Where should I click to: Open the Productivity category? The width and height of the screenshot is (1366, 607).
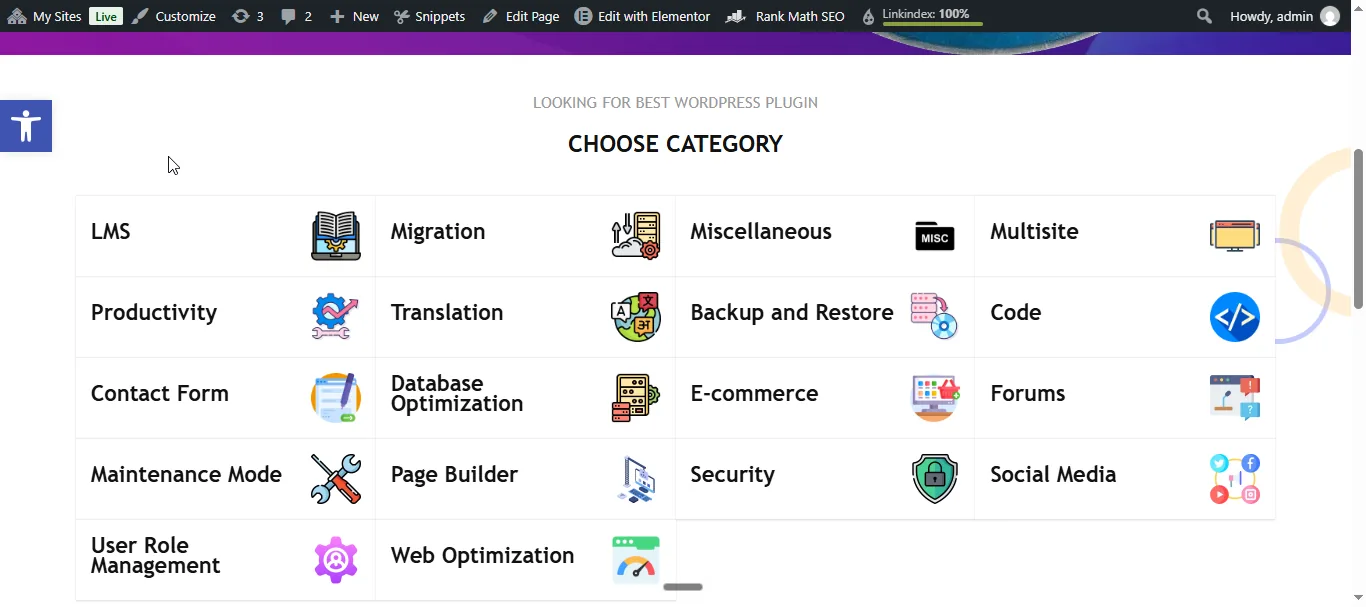(x=154, y=313)
